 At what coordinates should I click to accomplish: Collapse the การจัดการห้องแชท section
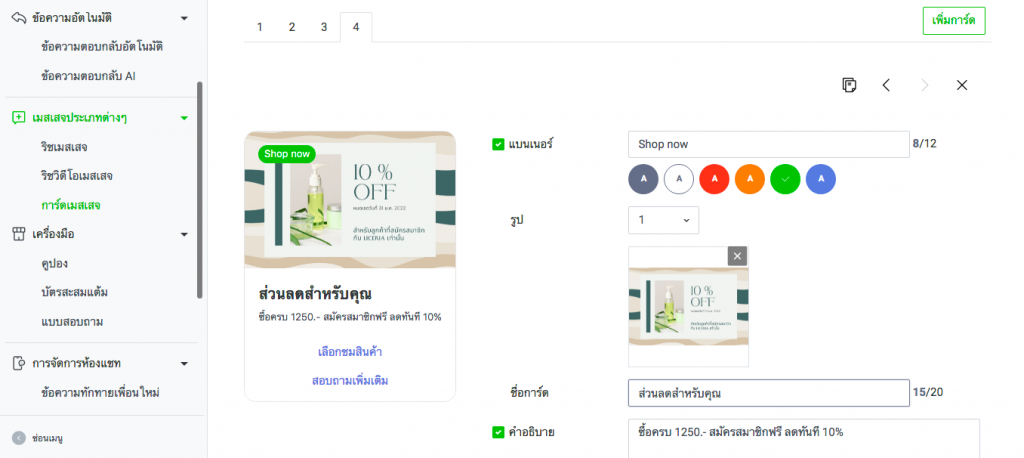click(184, 363)
